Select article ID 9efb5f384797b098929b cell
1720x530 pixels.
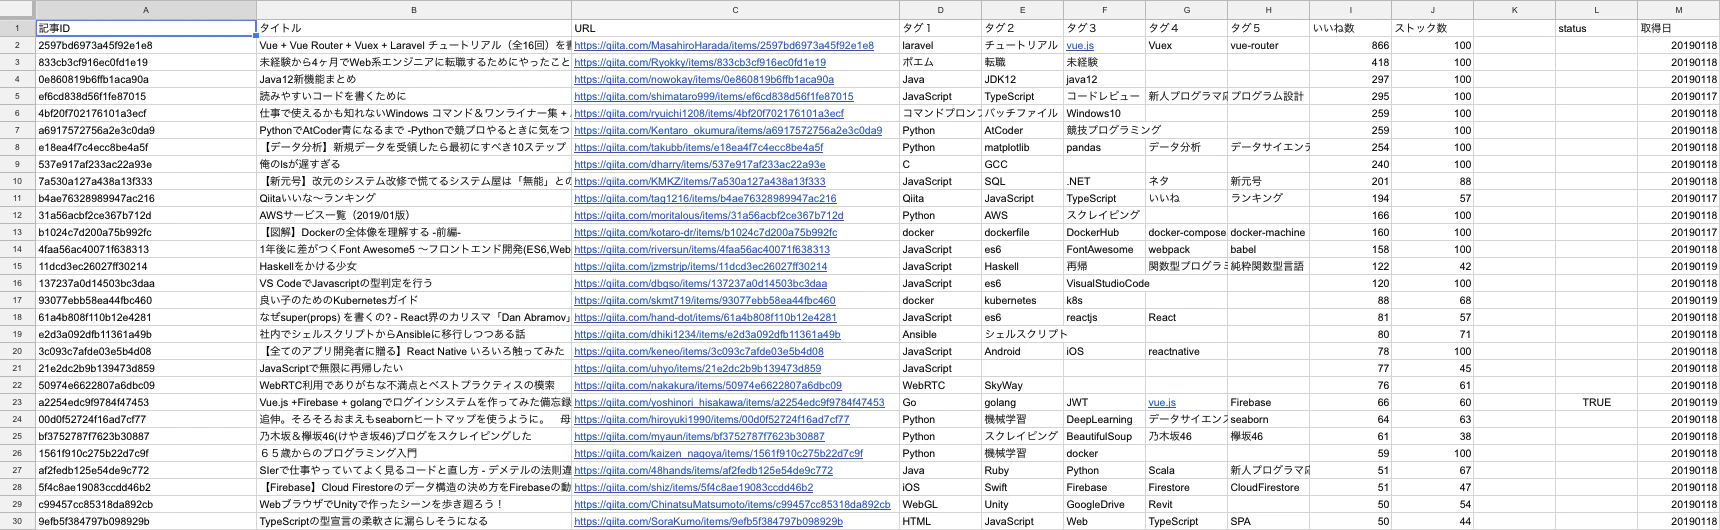[x=146, y=521]
